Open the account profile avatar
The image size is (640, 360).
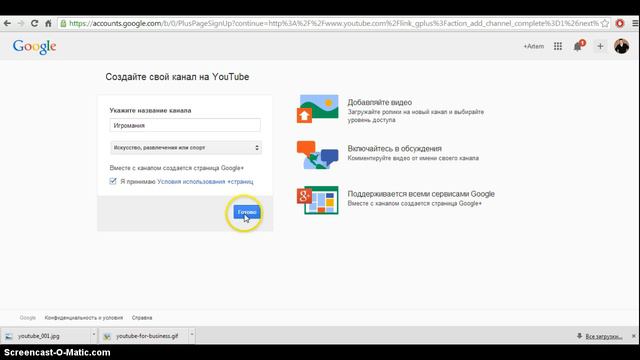click(621, 46)
